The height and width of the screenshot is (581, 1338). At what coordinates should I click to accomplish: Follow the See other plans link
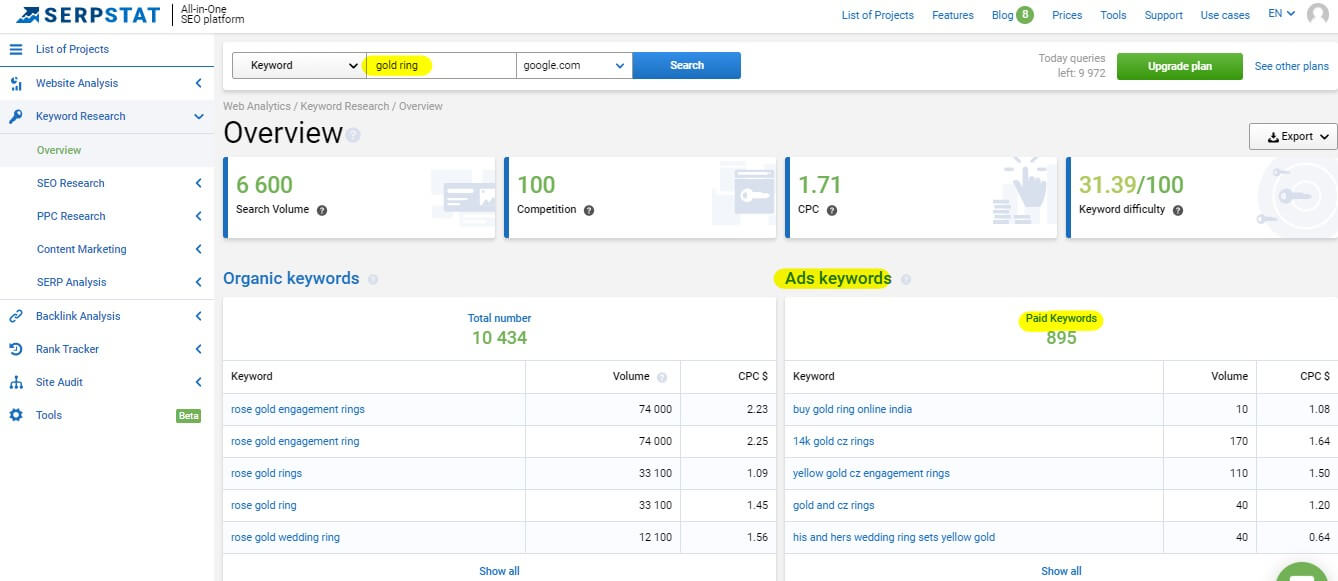click(x=1292, y=66)
